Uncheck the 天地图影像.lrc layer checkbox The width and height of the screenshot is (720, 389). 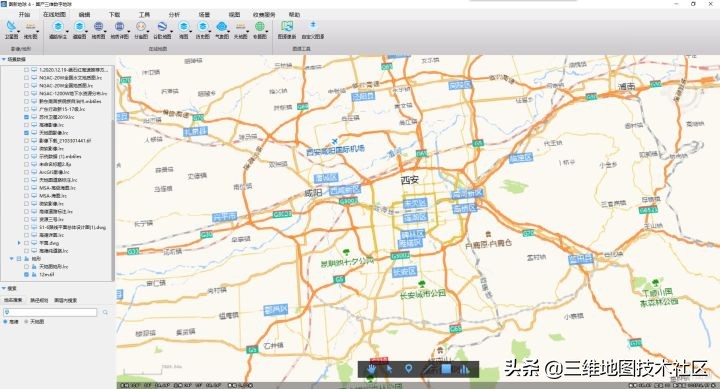27,133
